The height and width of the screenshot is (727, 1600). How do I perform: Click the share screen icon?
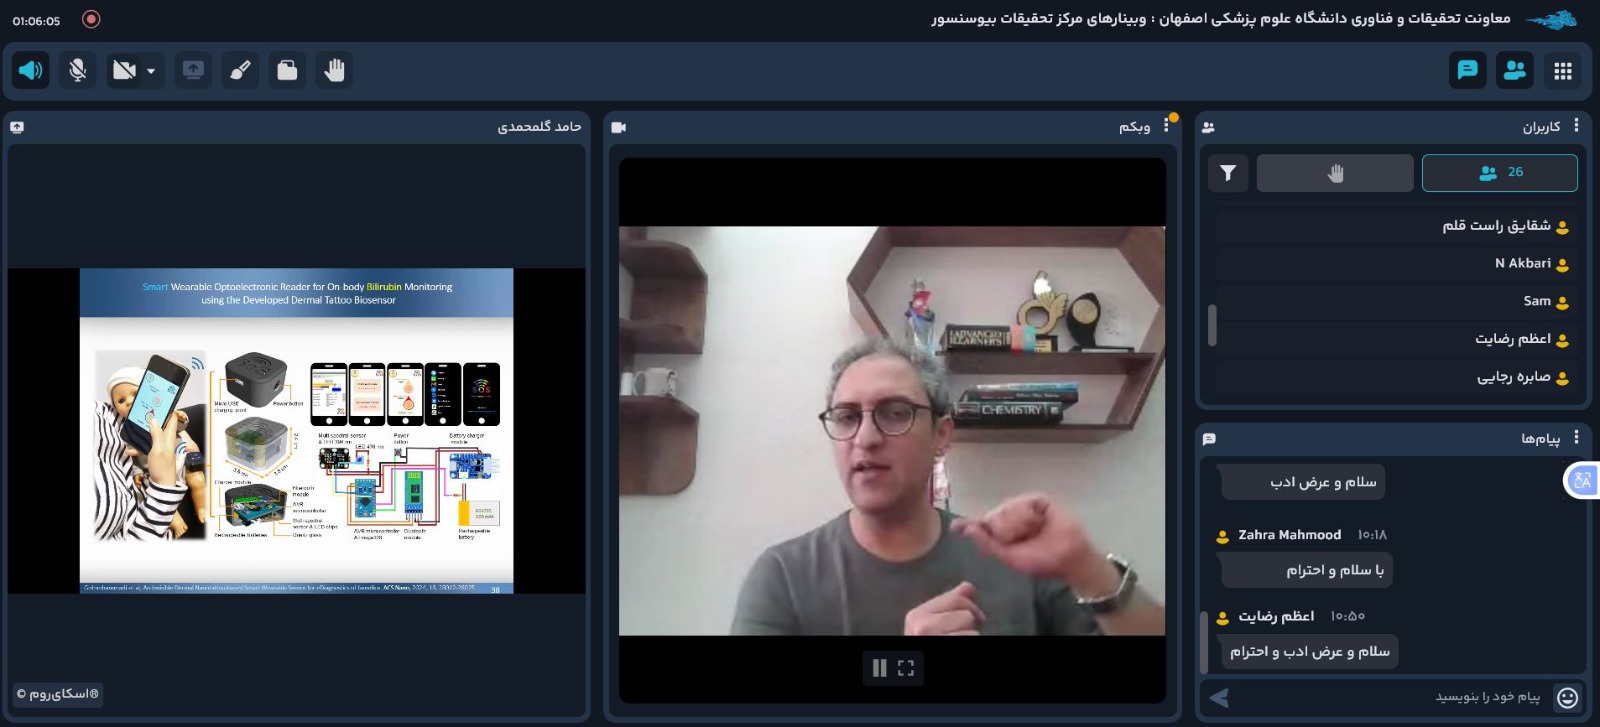pyautogui.click(x=193, y=70)
